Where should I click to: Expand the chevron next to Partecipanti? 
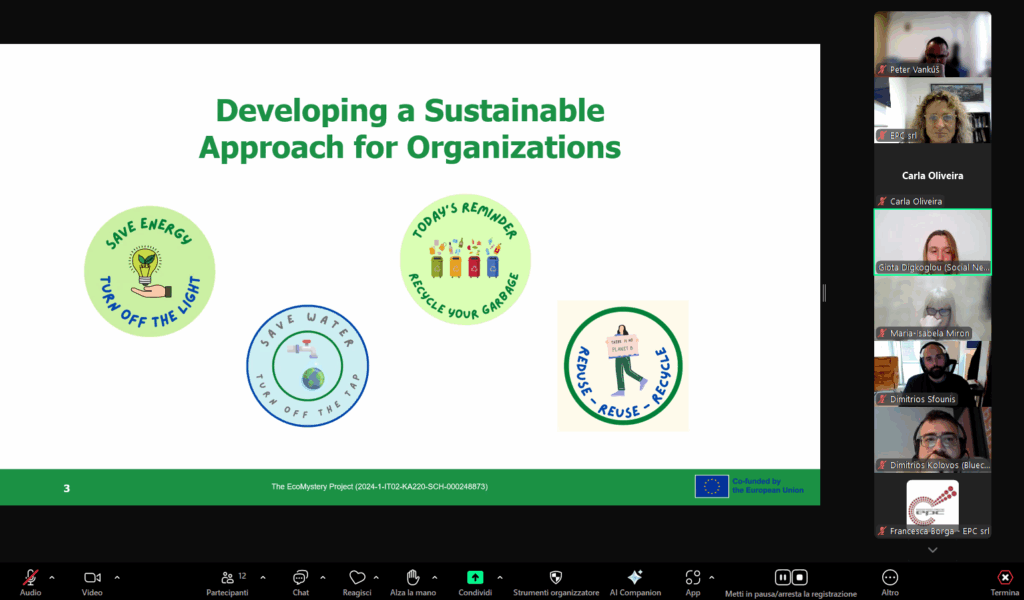(x=263, y=577)
